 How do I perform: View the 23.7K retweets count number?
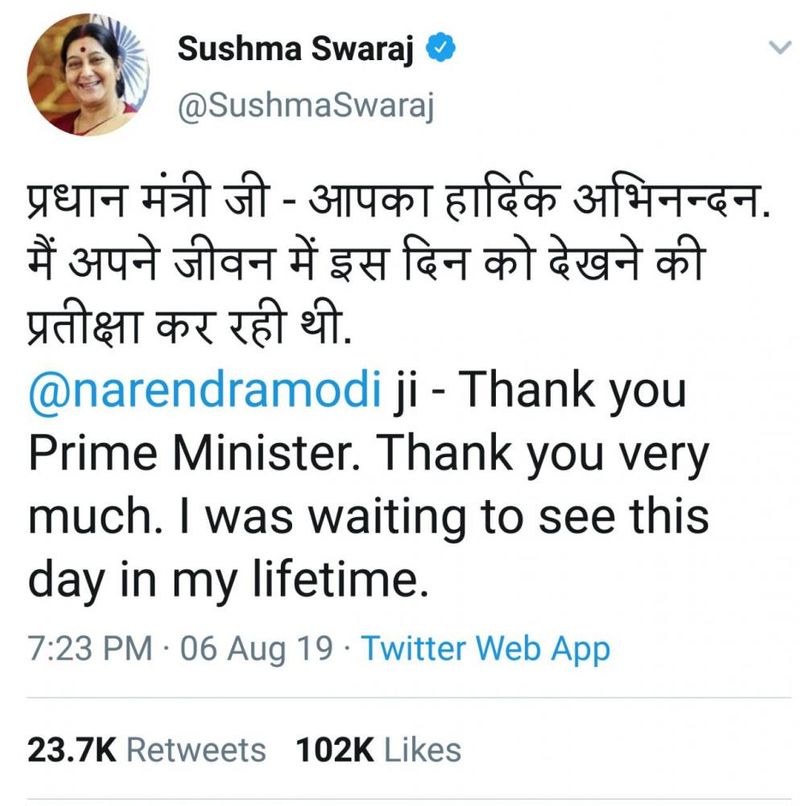[72, 749]
